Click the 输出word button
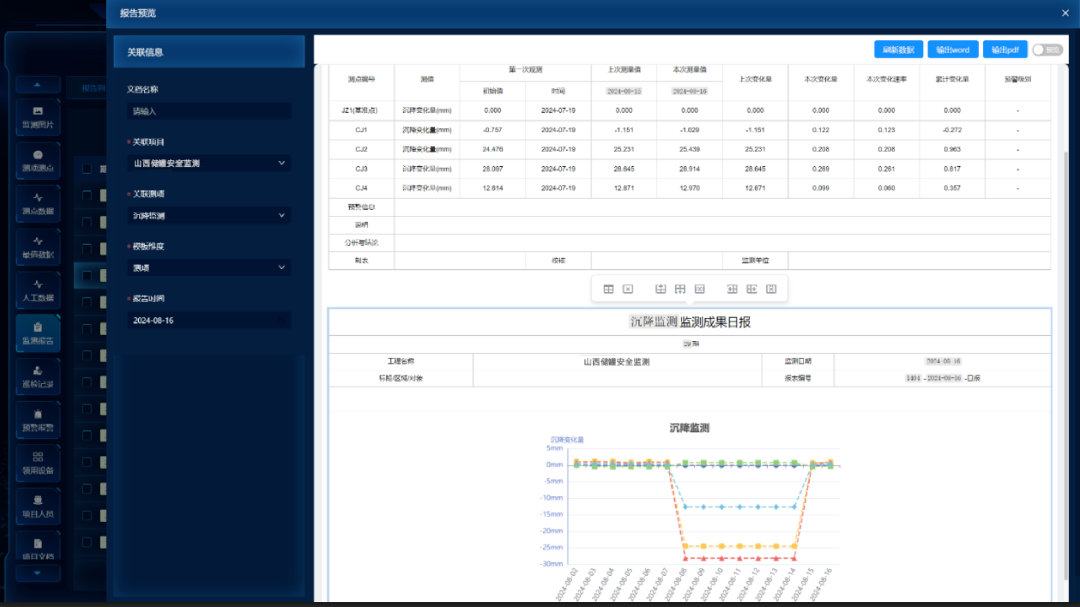The width and height of the screenshot is (1080, 607). [953, 50]
